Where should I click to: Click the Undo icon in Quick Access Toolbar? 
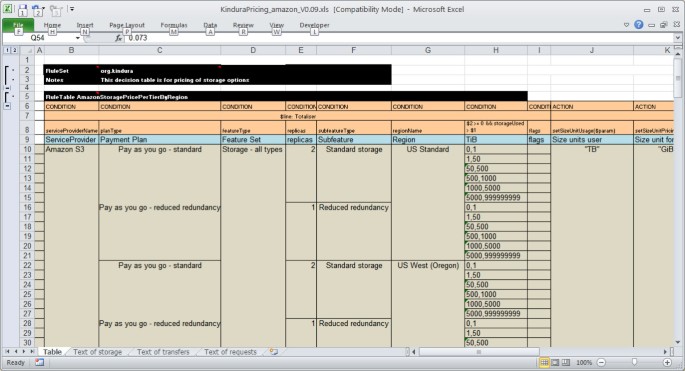(x=37, y=9)
